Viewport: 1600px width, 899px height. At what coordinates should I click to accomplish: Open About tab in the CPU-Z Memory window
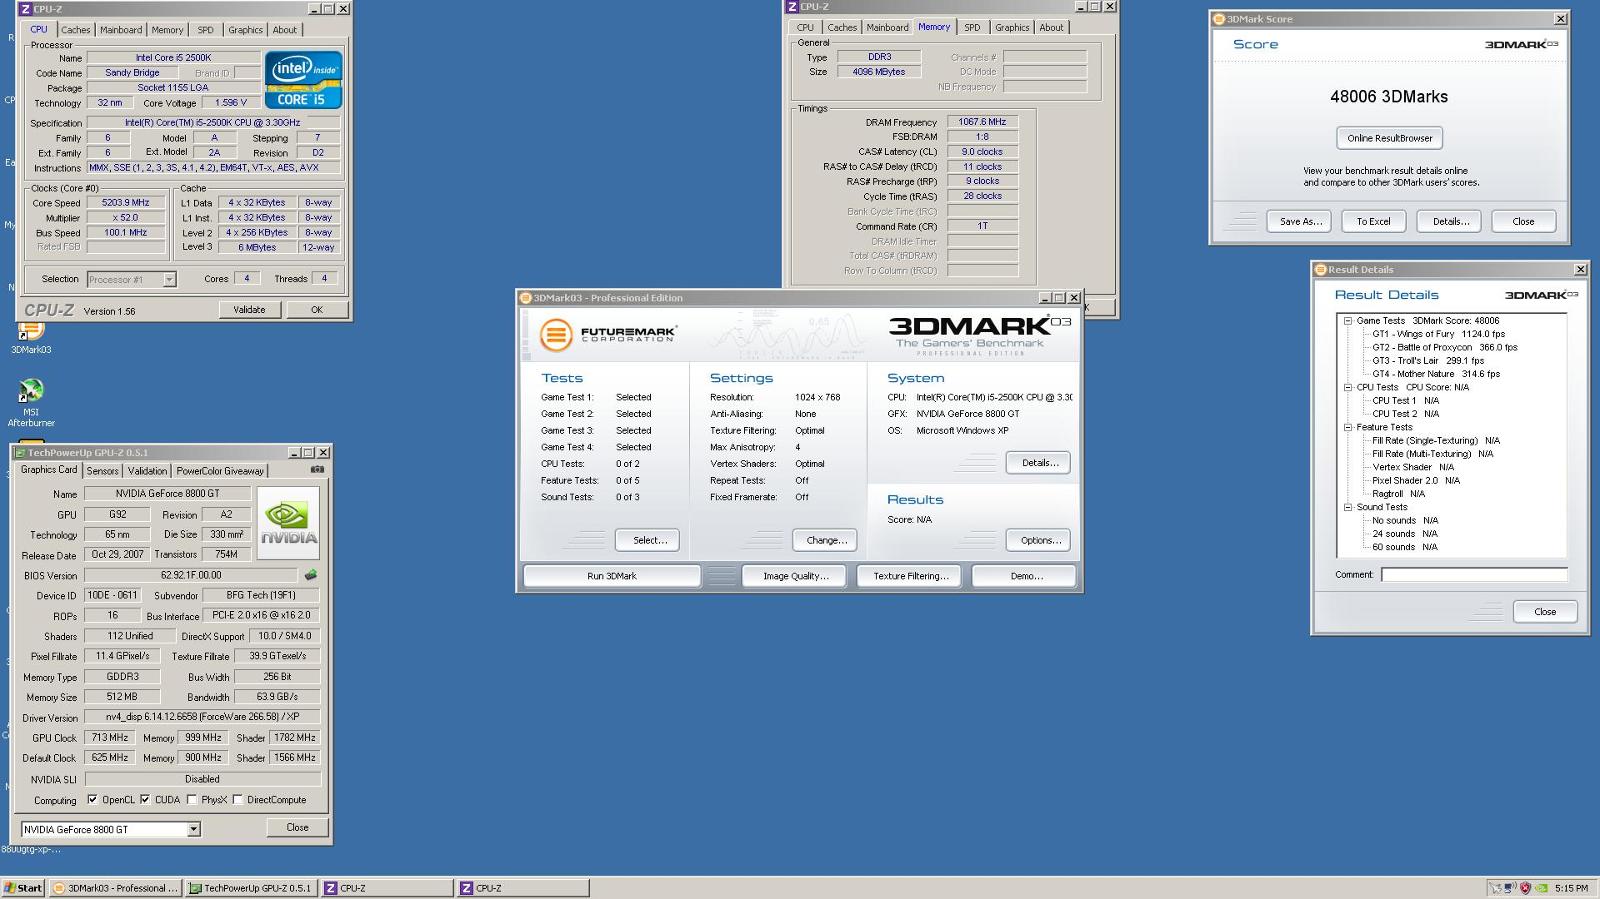1051,28
